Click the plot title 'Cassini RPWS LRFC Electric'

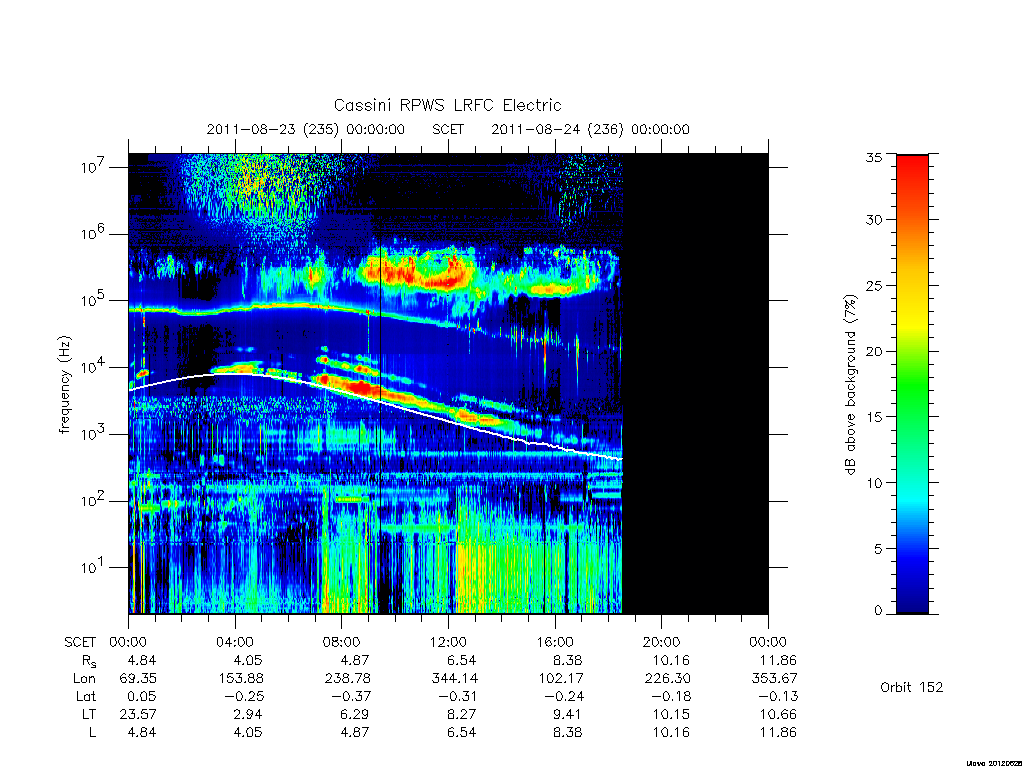(447, 105)
